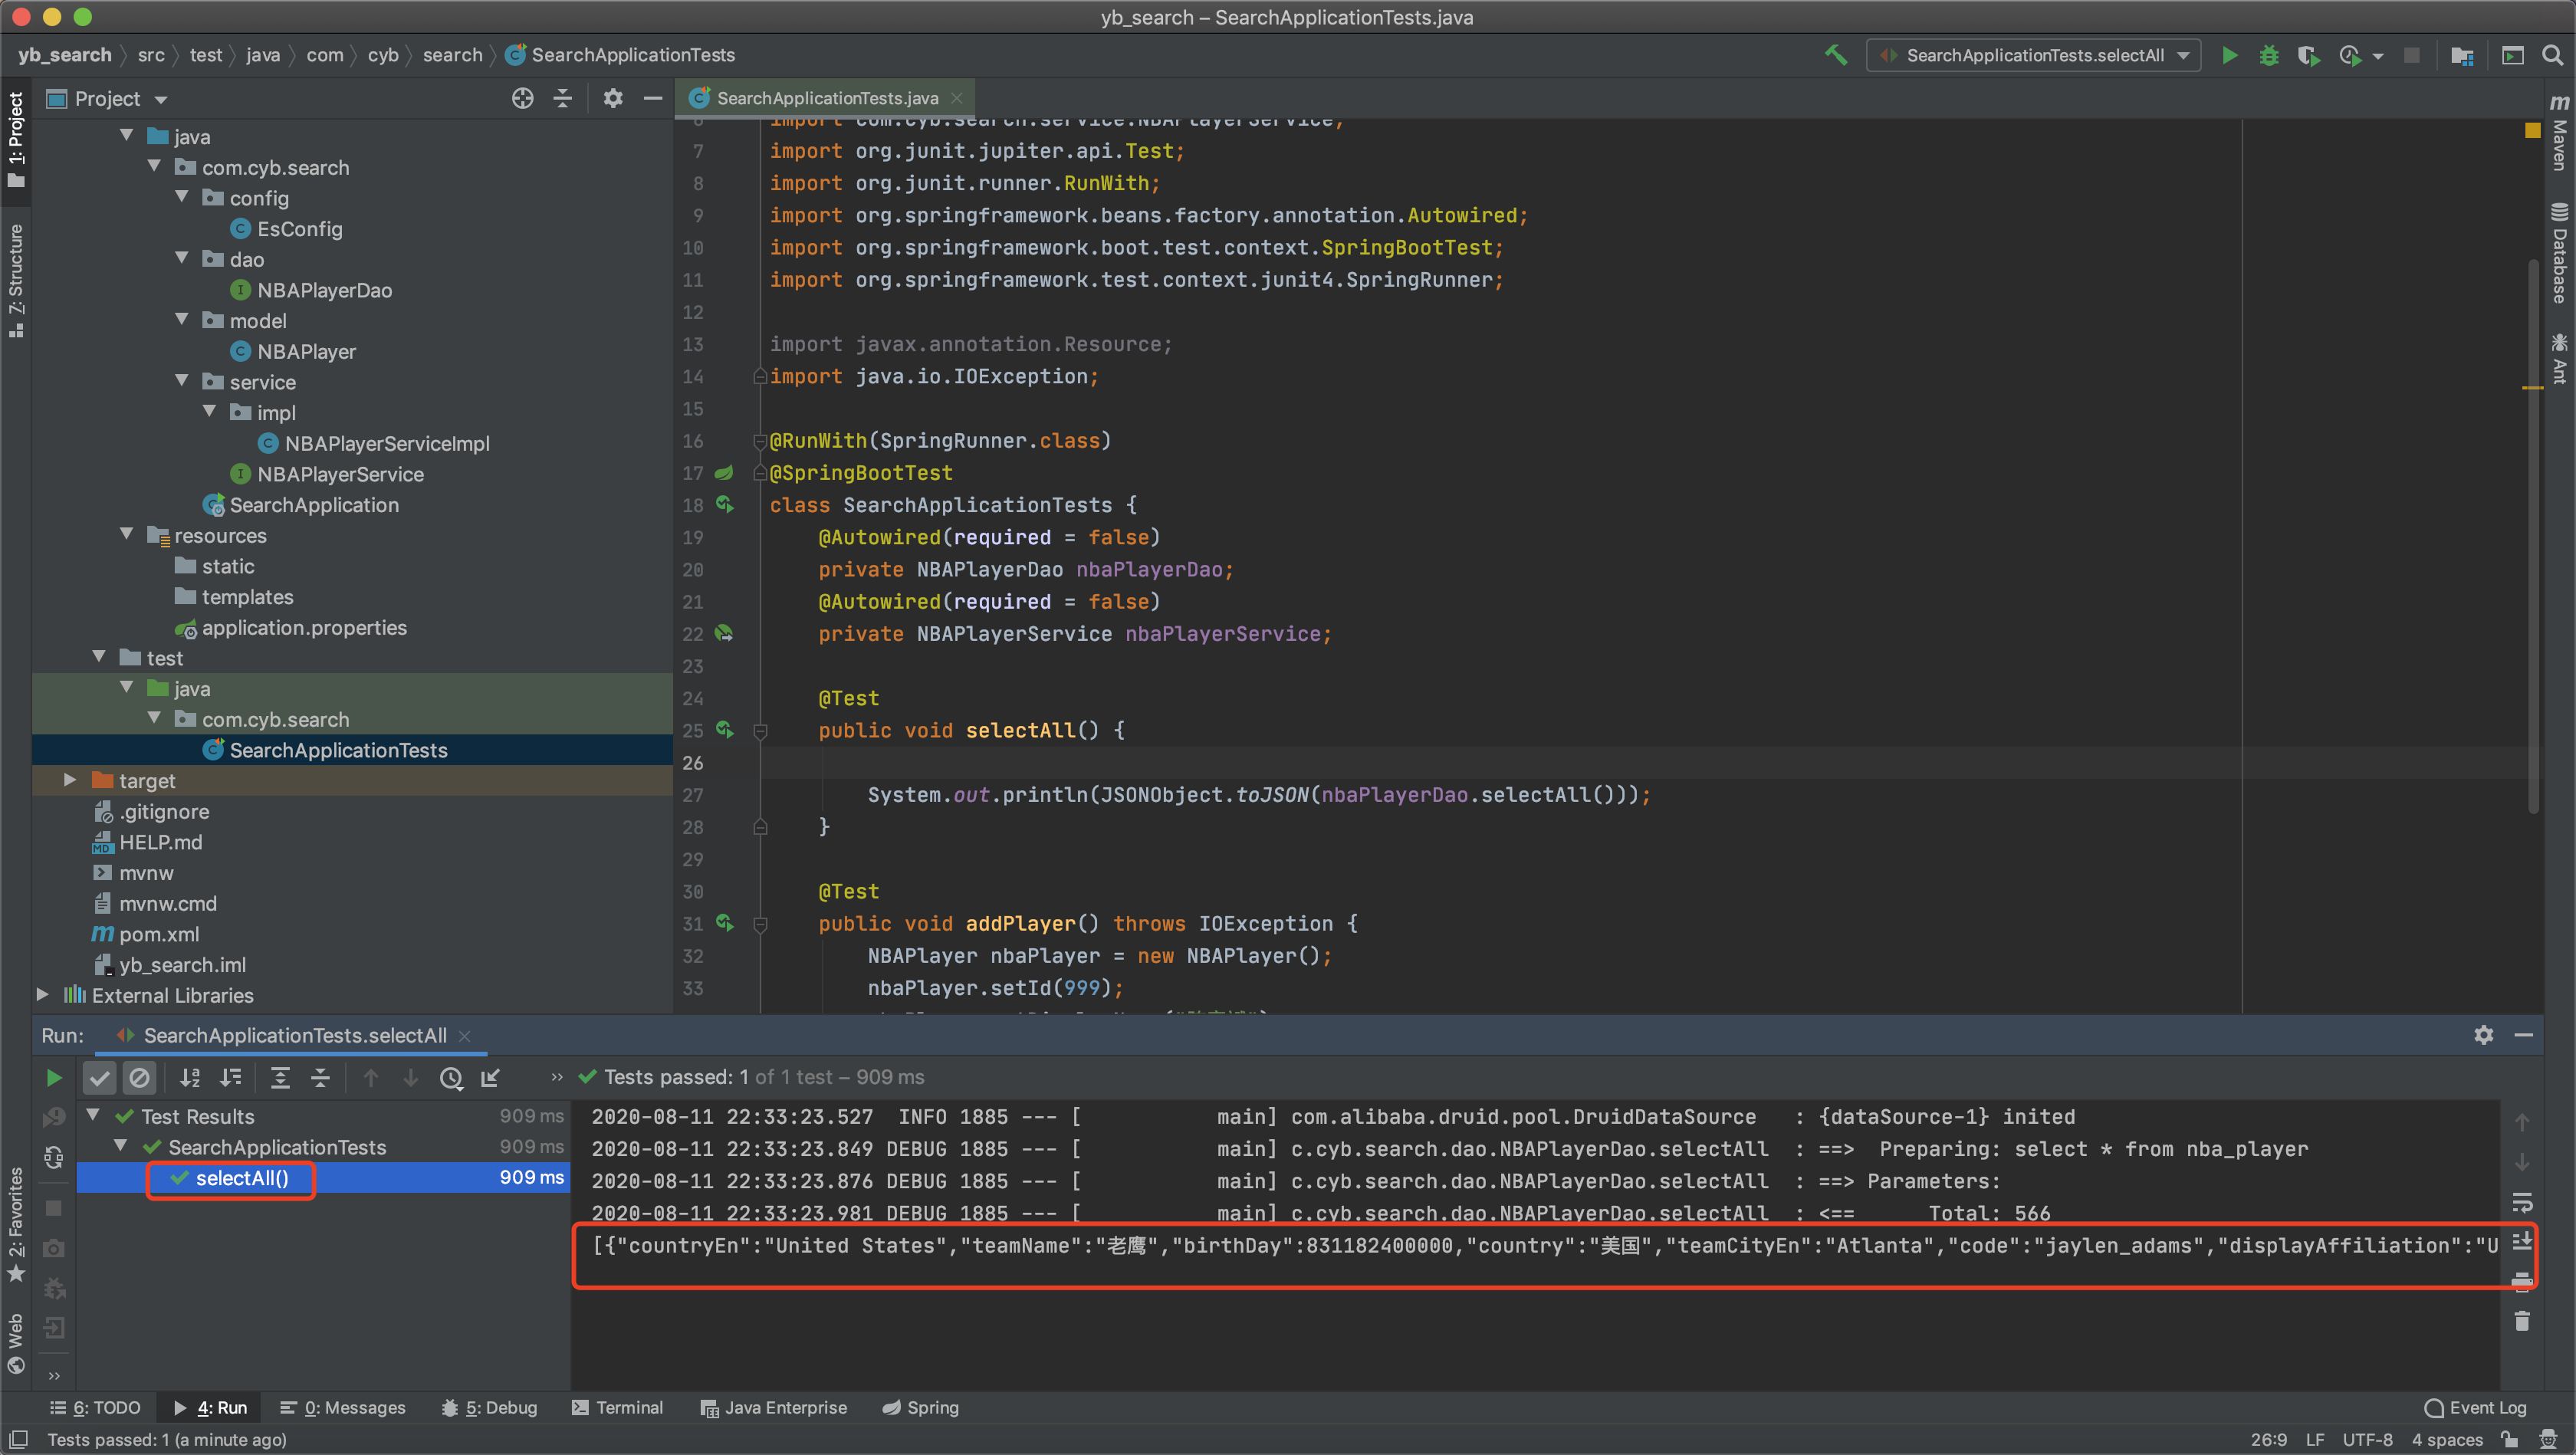The height and width of the screenshot is (1455, 2576).
Task: Hide the Project panel with the minus icon
Action: 653,98
